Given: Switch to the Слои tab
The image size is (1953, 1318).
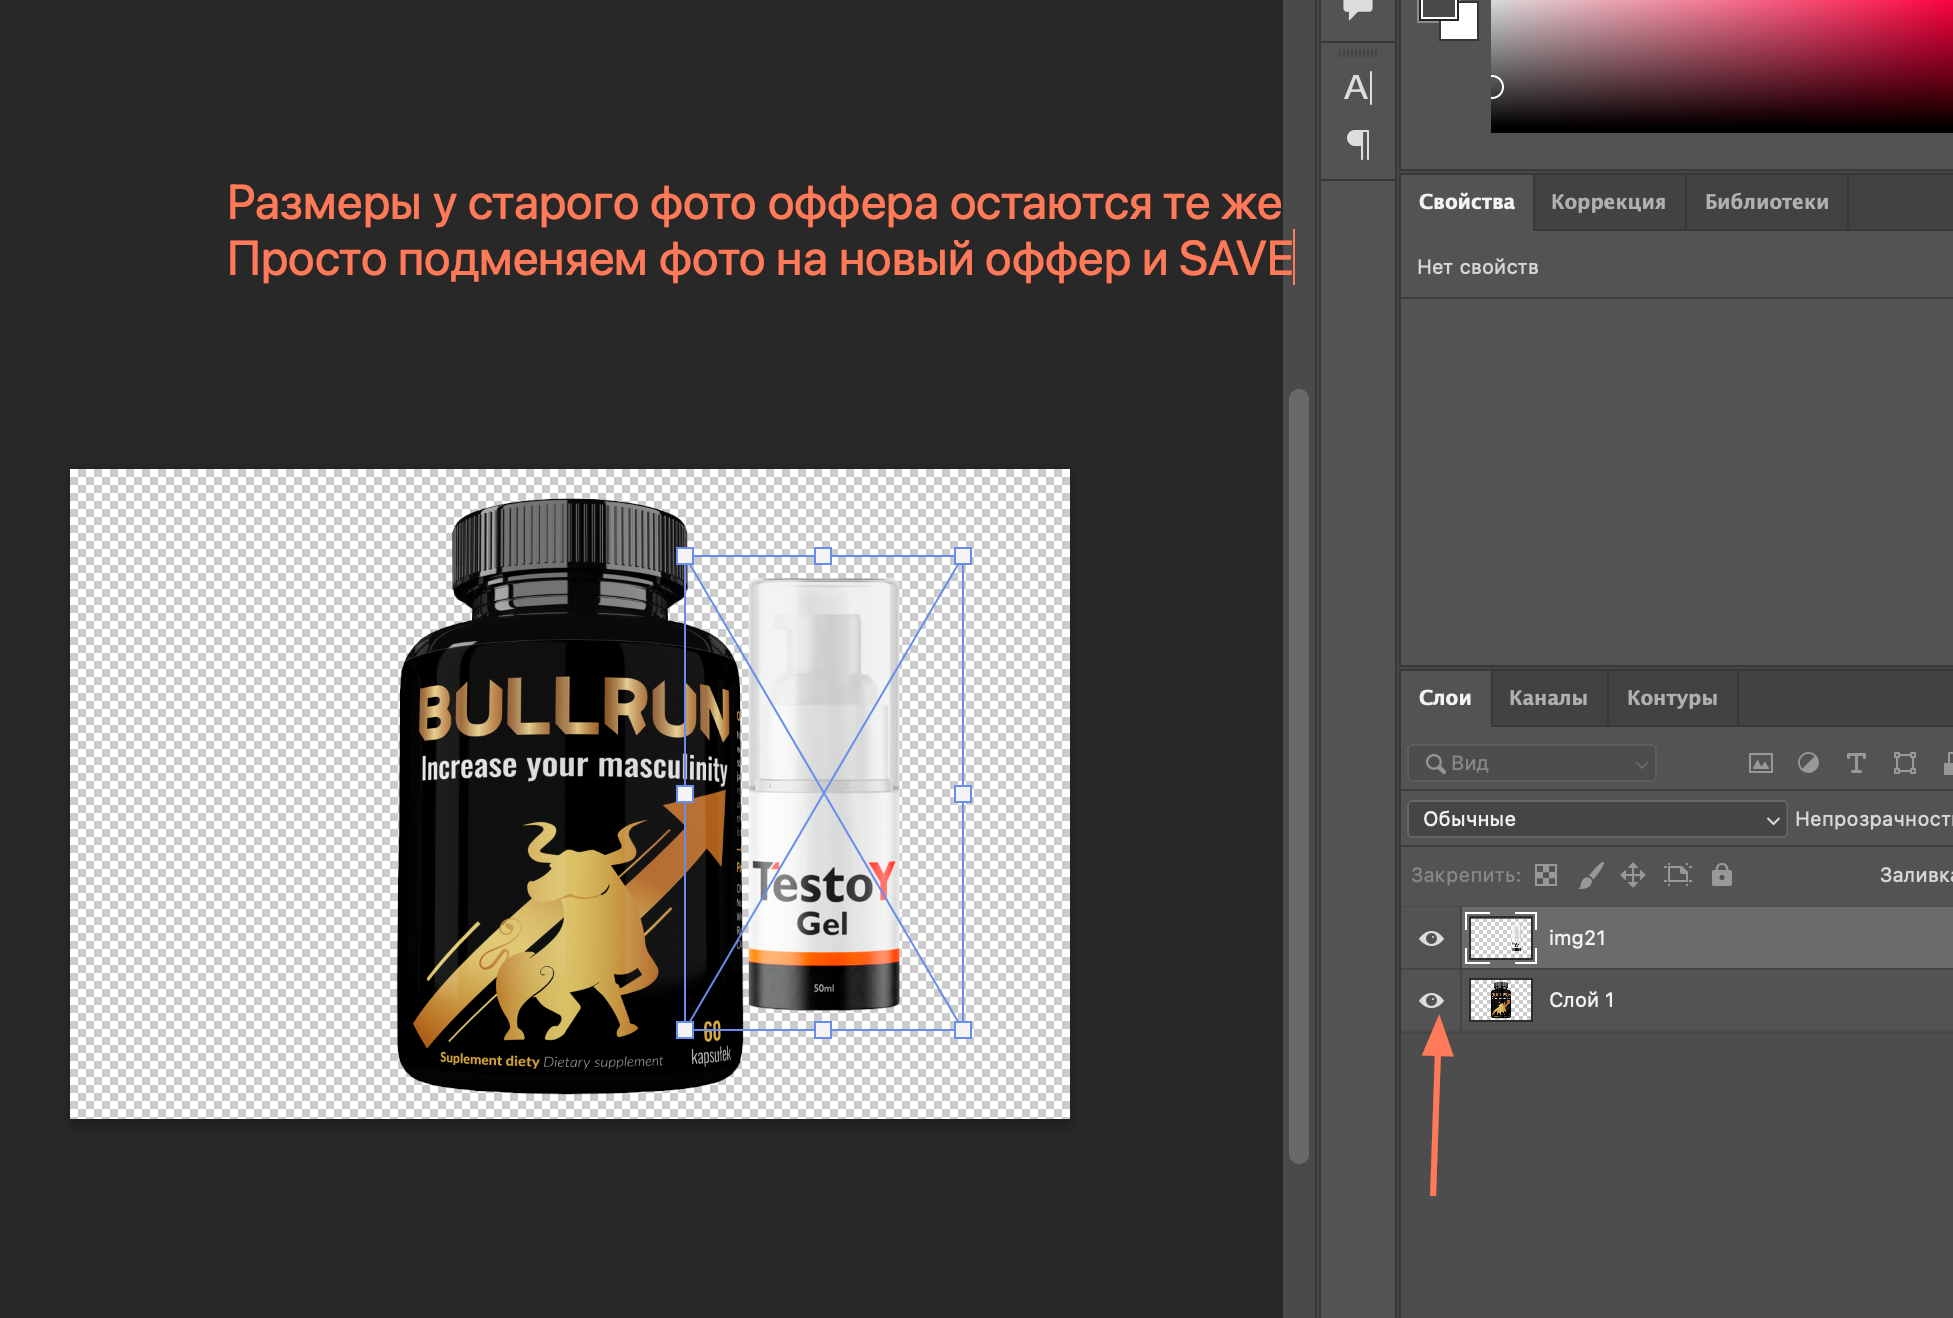Looking at the screenshot, I should [1445, 698].
